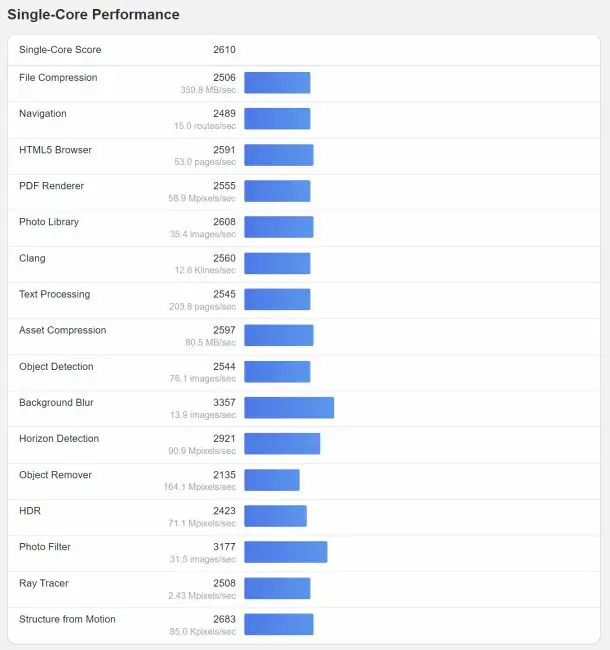This screenshot has width=610, height=650.
Task: Select the Single-Core Score value 2610
Action: click(x=224, y=50)
